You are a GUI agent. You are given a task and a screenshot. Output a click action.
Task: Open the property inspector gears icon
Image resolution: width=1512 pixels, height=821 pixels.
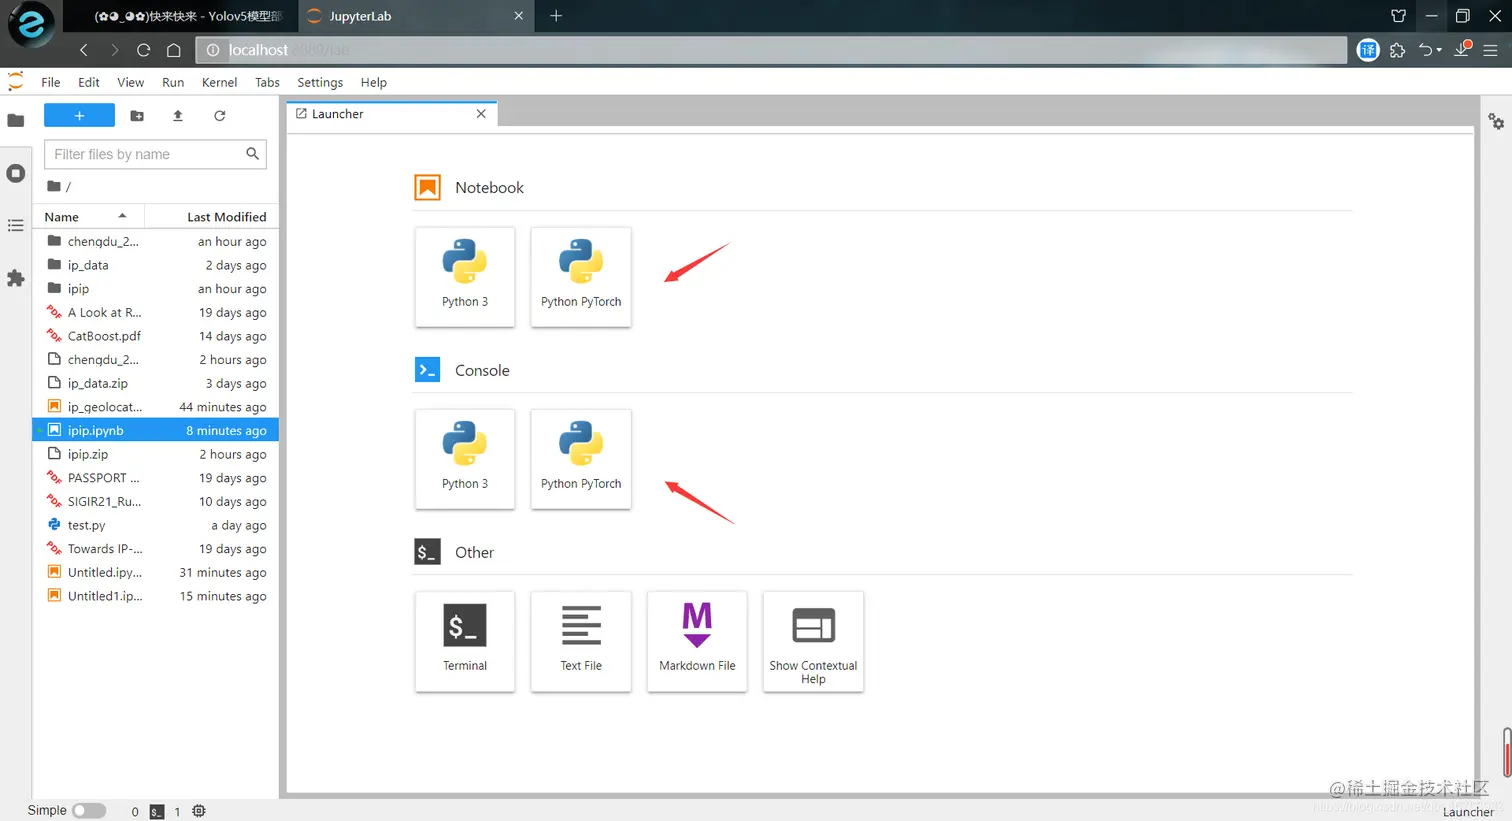pyautogui.click(x=1496, y=122)
